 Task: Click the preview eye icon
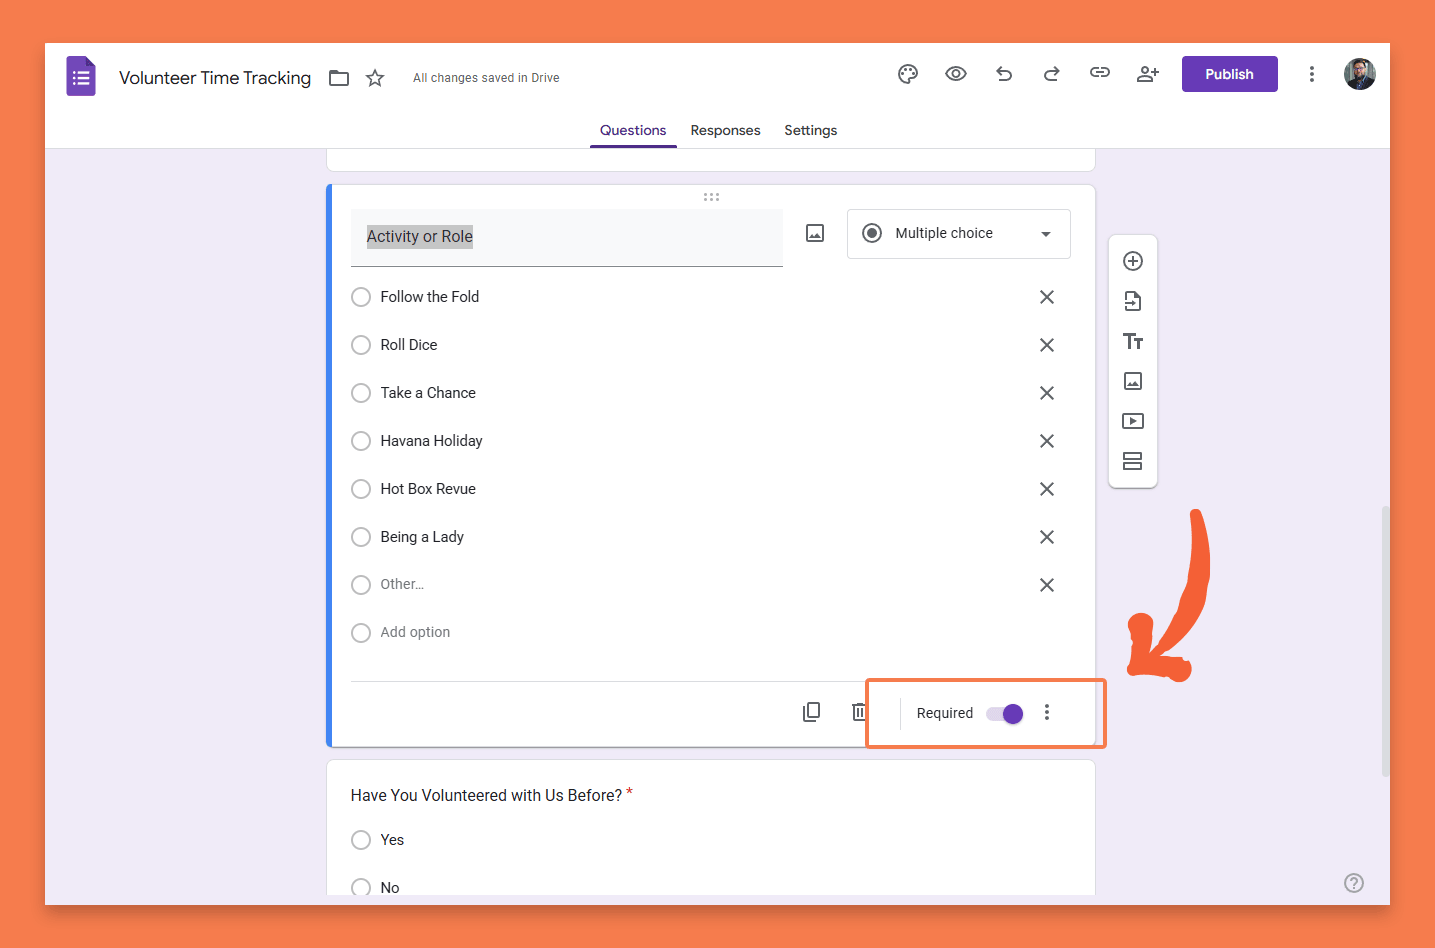point(956,74)
